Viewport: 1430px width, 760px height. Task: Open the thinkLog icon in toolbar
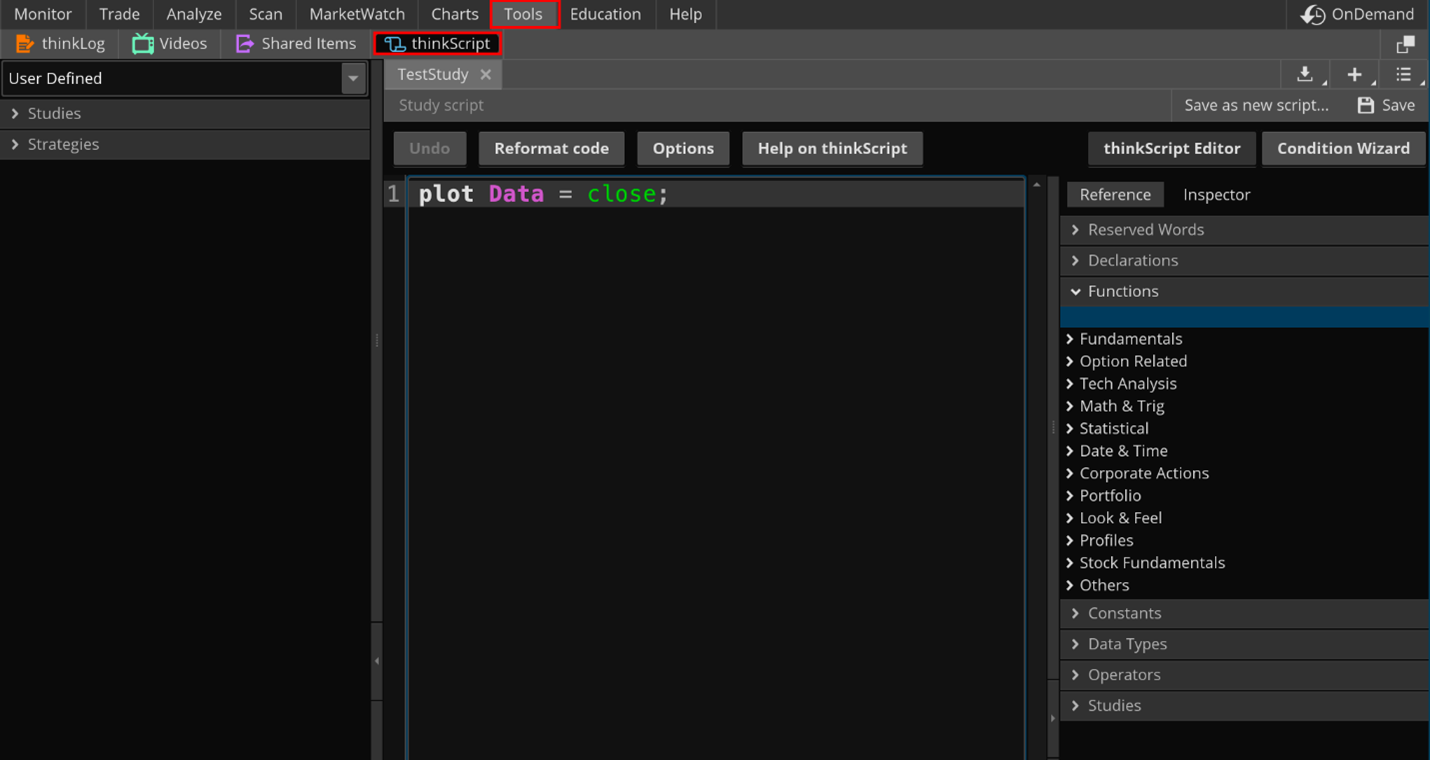coord(24,44)
